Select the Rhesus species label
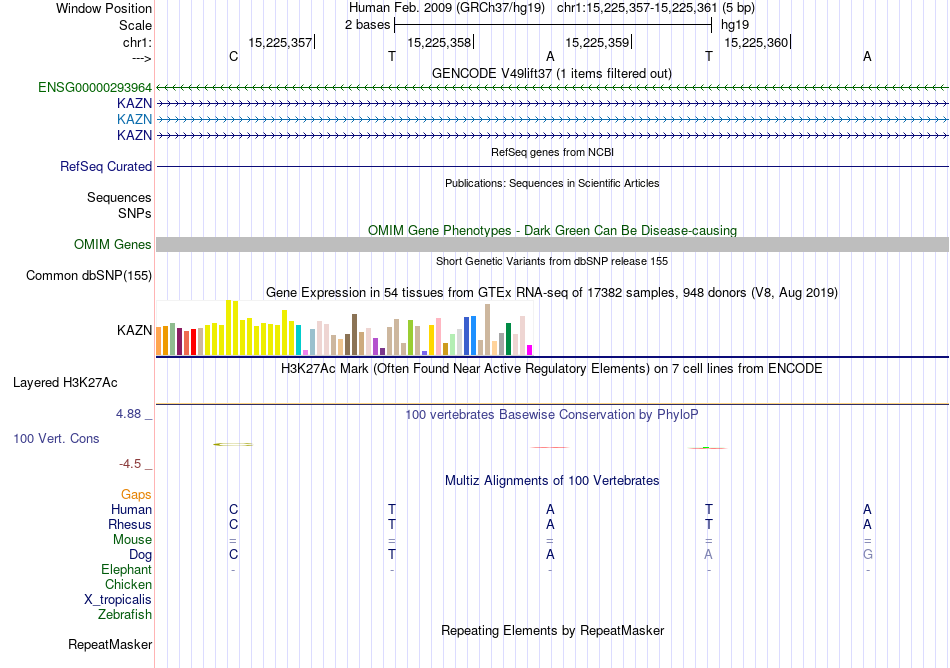 (x=130, y=524)
